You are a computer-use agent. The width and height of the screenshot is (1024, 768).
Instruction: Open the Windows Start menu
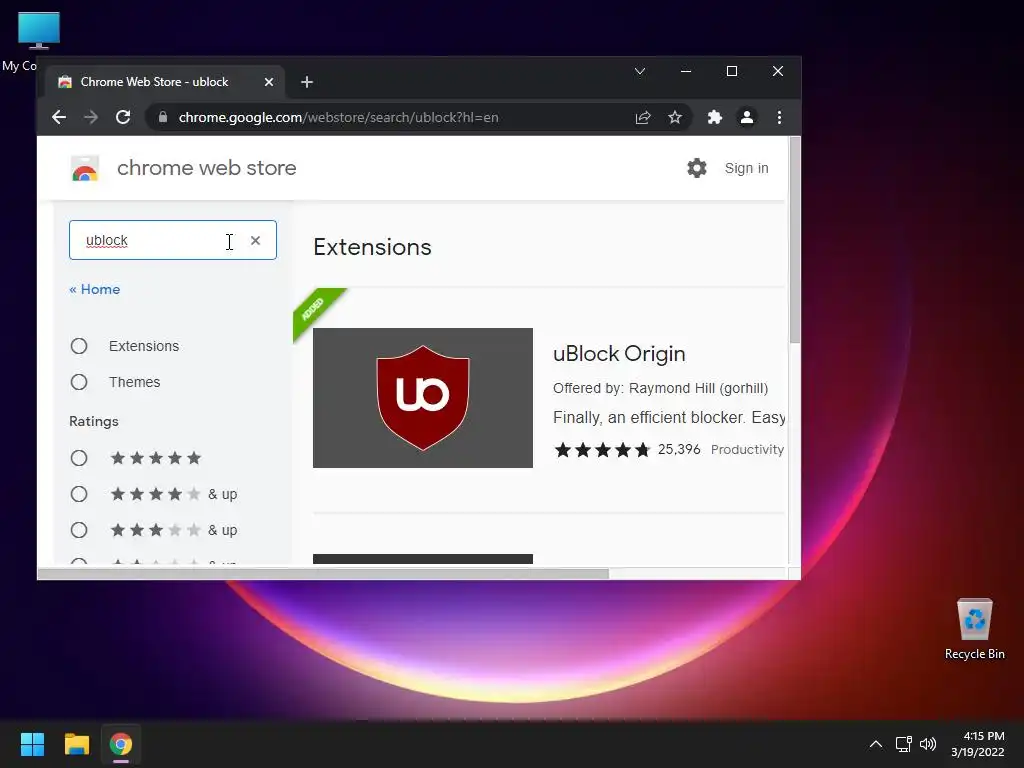[32, 744]
